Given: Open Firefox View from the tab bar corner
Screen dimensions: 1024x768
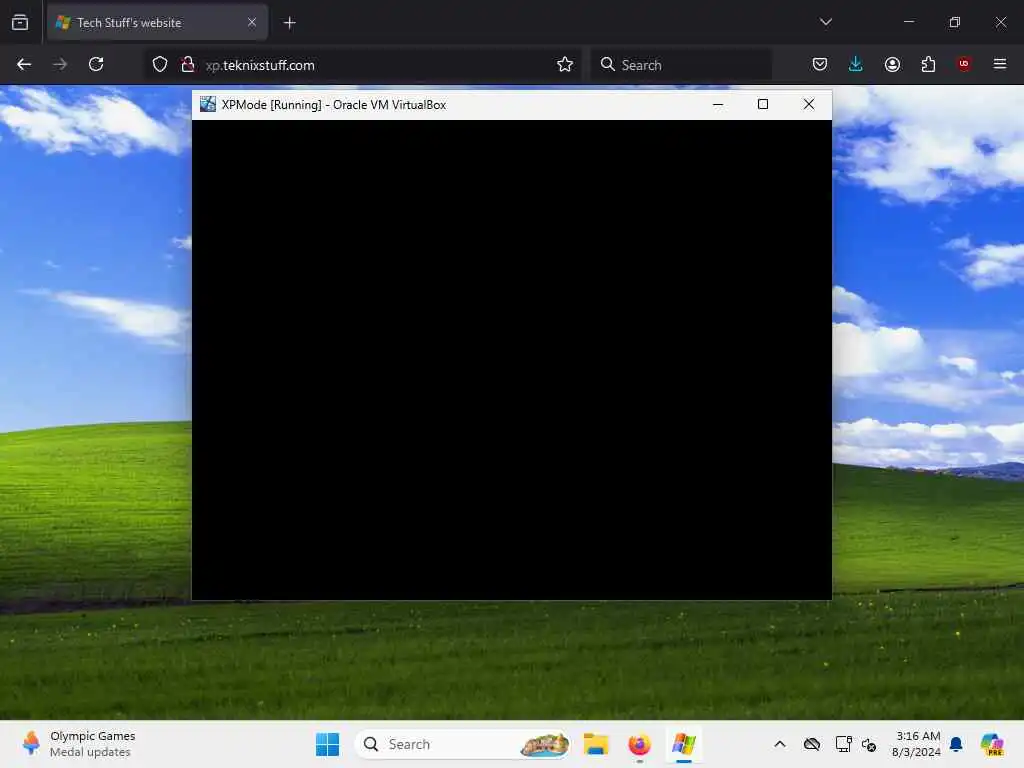Looking at the screenshot, I should (20, 22).
